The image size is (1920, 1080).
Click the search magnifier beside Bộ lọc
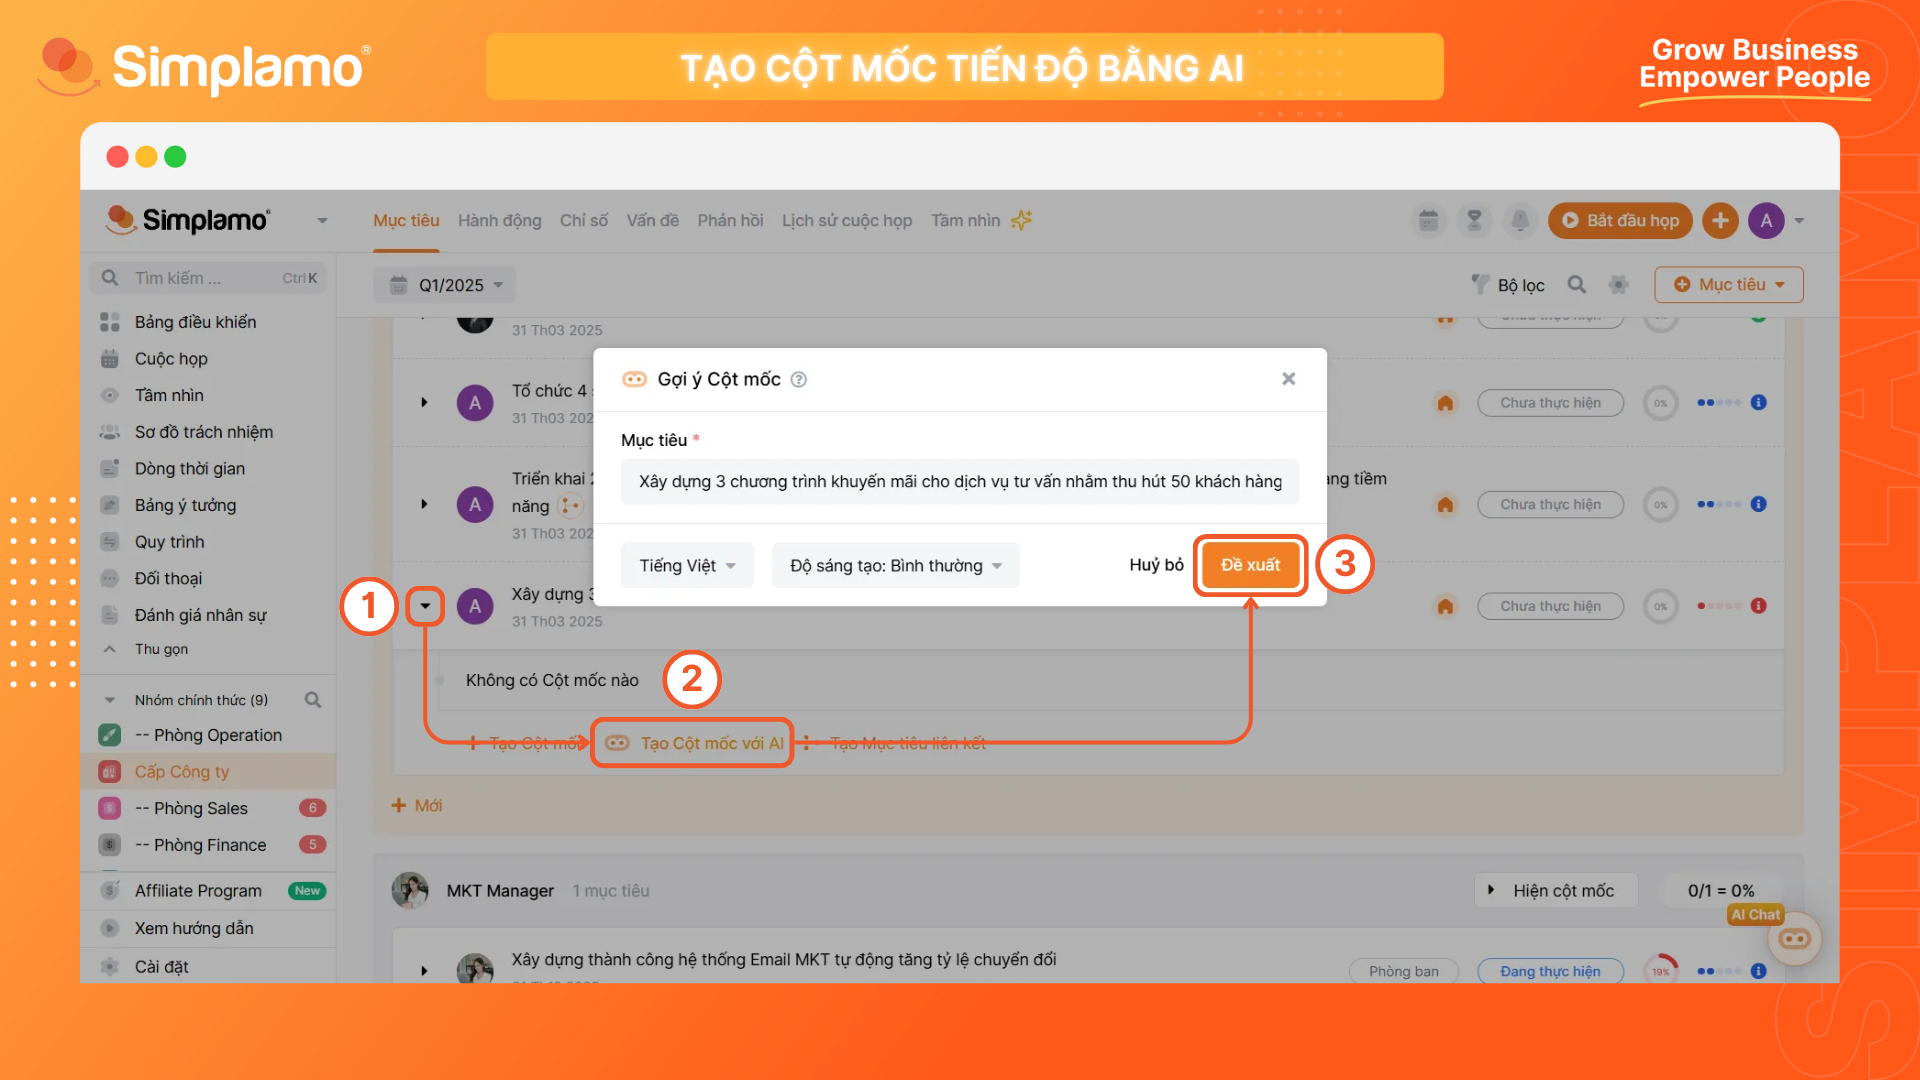[1577, 285]
